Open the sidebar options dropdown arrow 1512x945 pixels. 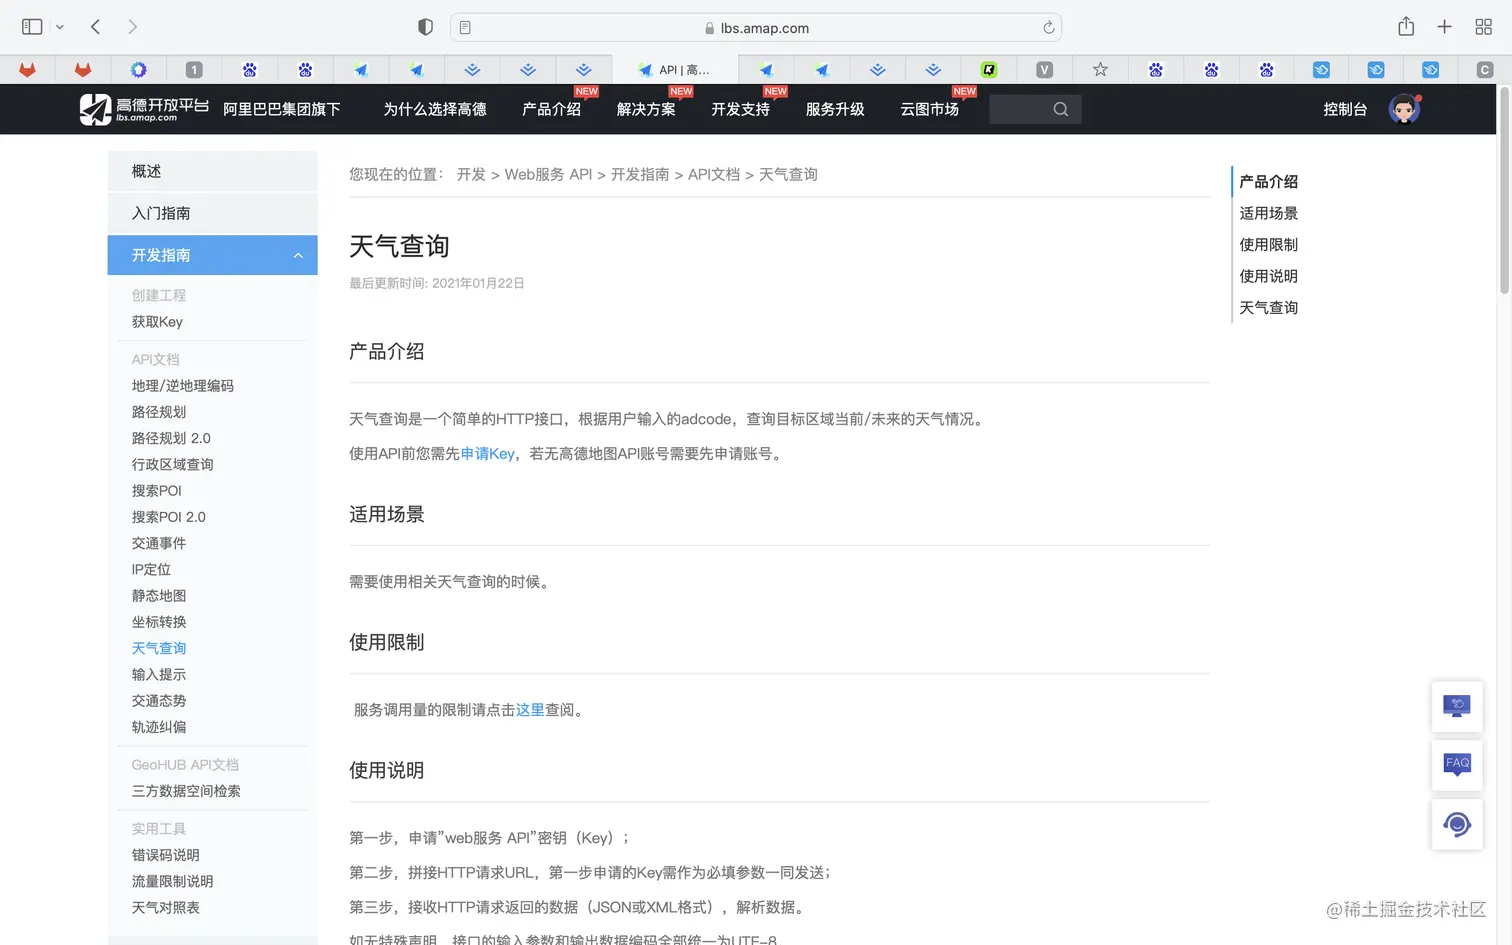pyautogui.click(x=59, y=27)
